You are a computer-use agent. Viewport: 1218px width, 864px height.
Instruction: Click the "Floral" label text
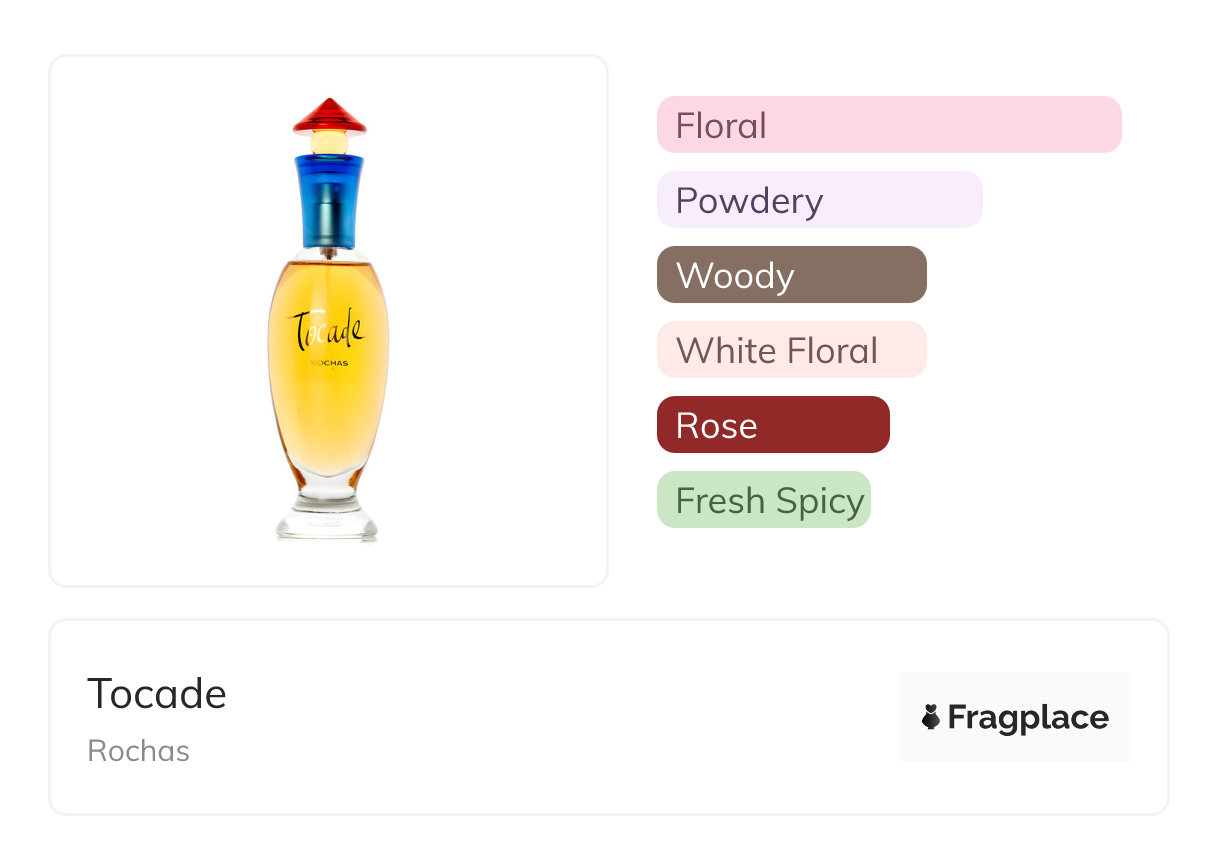click(x=721, y=126)
